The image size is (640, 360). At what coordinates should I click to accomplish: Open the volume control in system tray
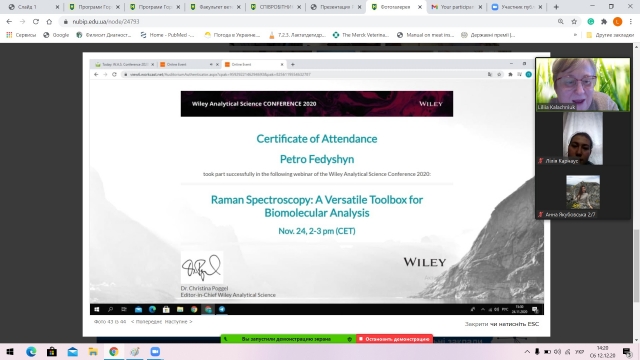(x=558, y=351)
